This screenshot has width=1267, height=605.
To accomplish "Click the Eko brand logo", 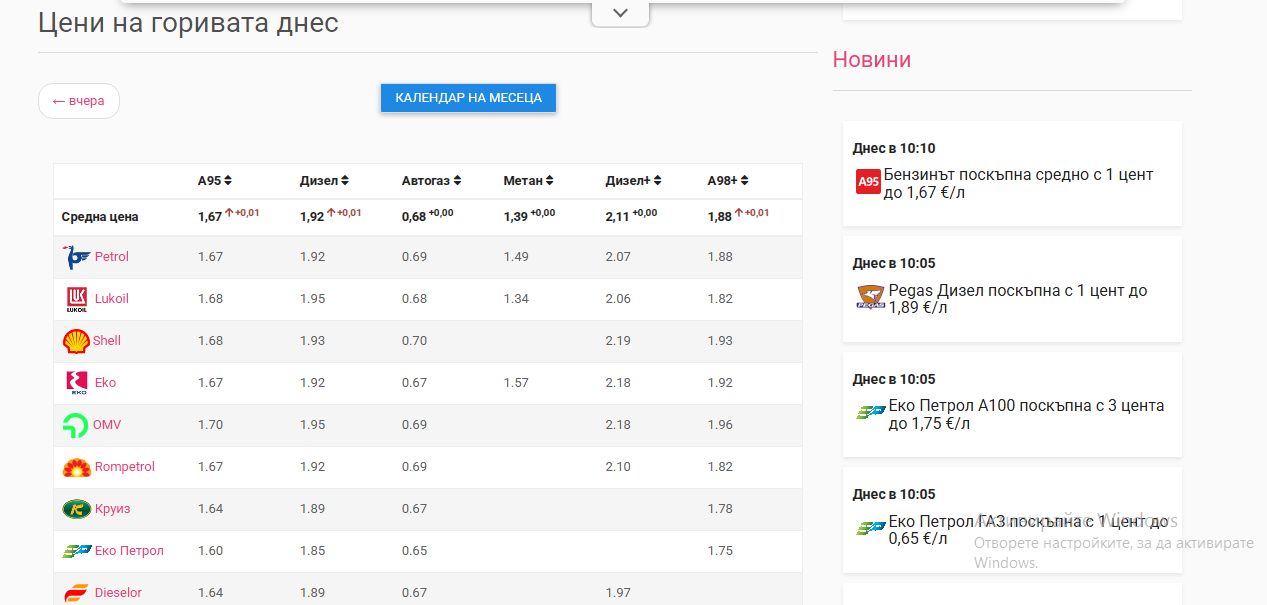I will click(x=77, y=383).
